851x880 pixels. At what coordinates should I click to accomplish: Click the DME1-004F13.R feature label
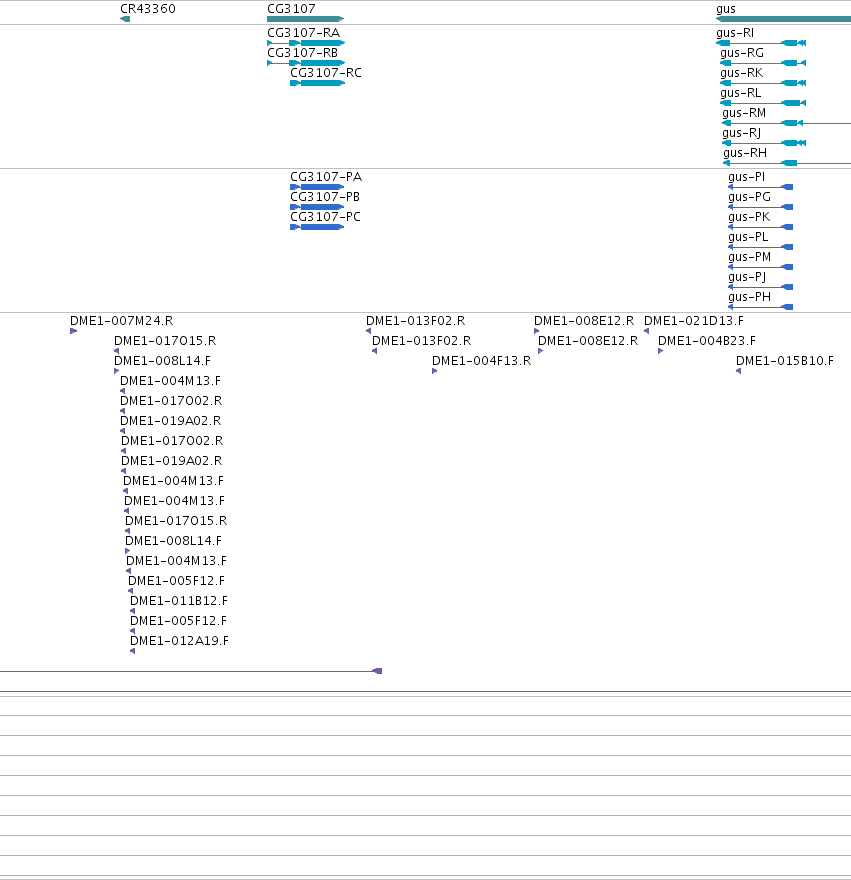click(481, 361)
